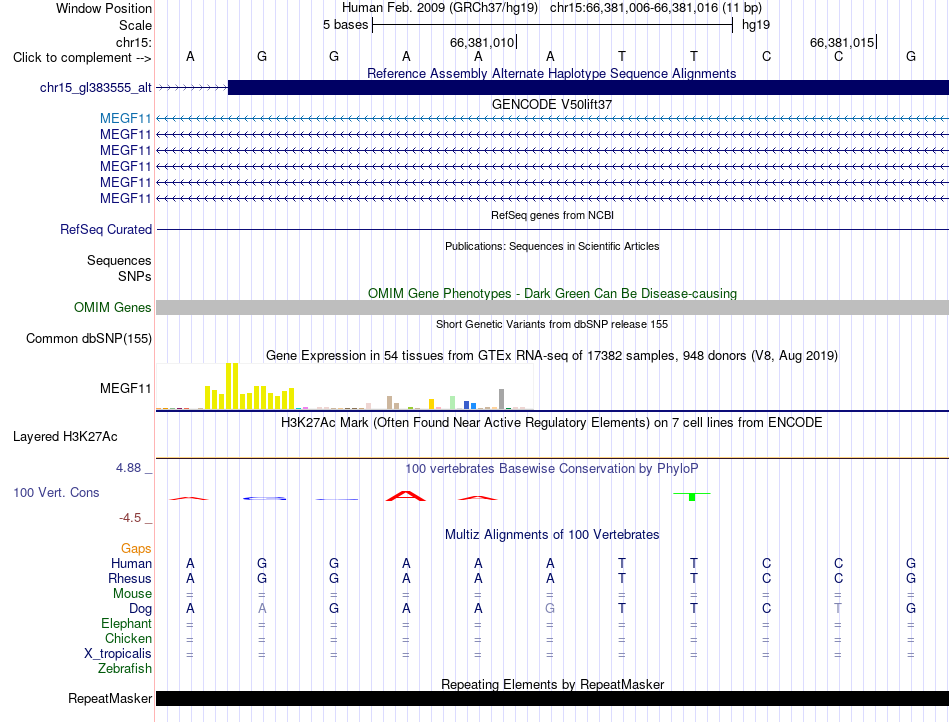Click the Gaps label in Multiz track
Viewport: 950px width, 722px height.
136,548
